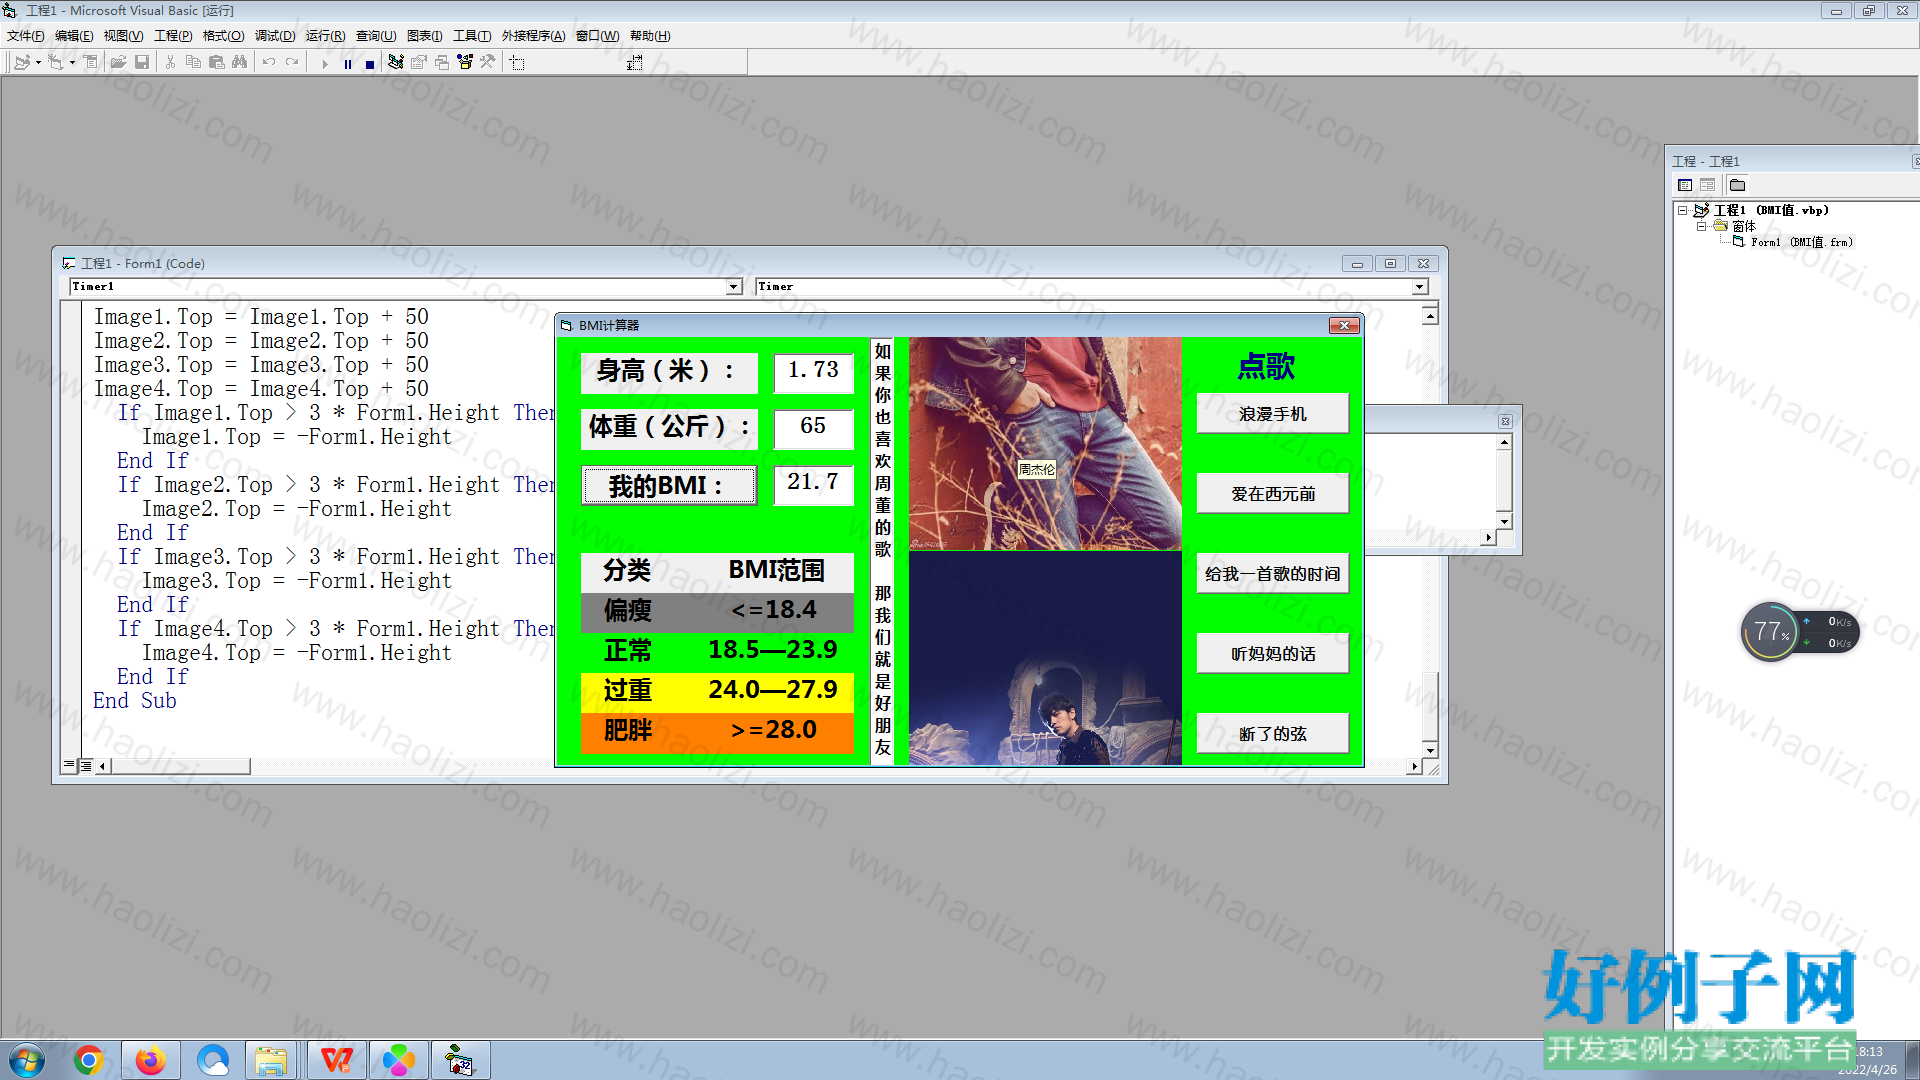Click the 我的BMI button to calculate
Image resolution: width=1920 pixels, height=1080 pixels.
(669, 486)
